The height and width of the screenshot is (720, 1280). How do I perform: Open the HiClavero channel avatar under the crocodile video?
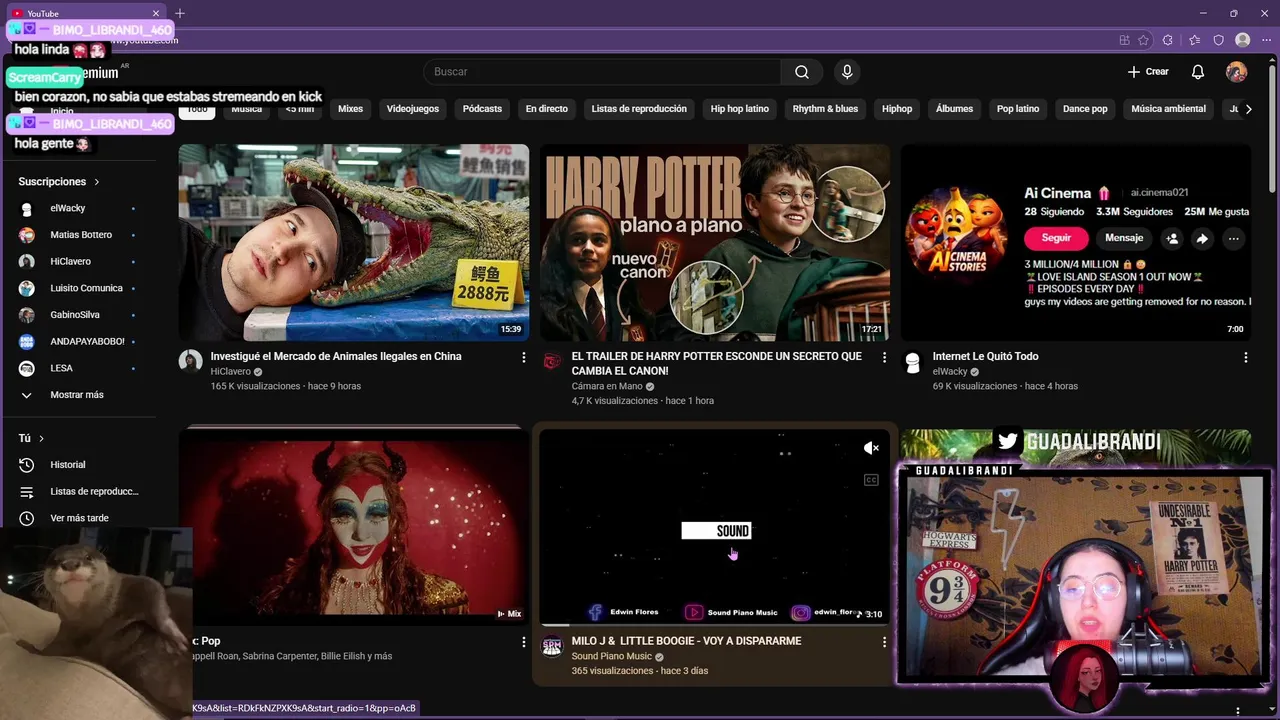point(190,361)
